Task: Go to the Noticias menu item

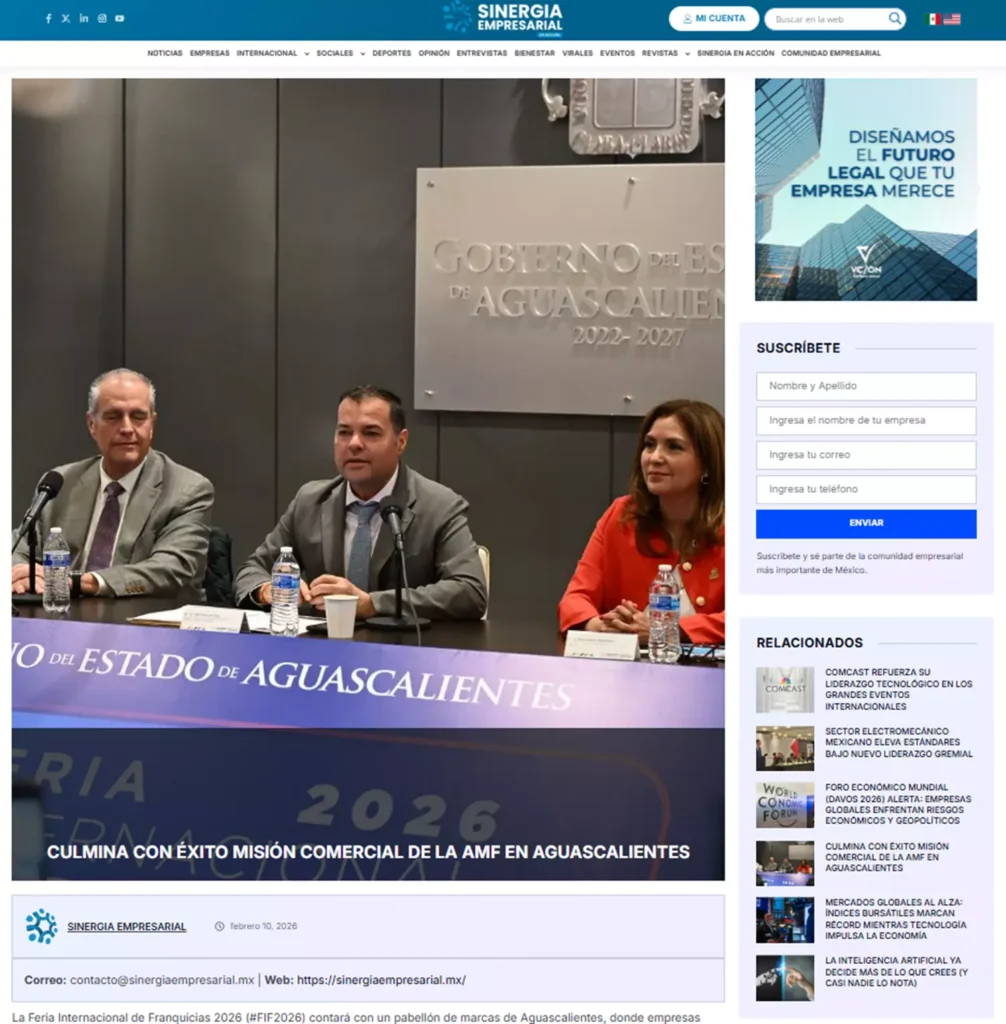Action: (x=165, y=53)
